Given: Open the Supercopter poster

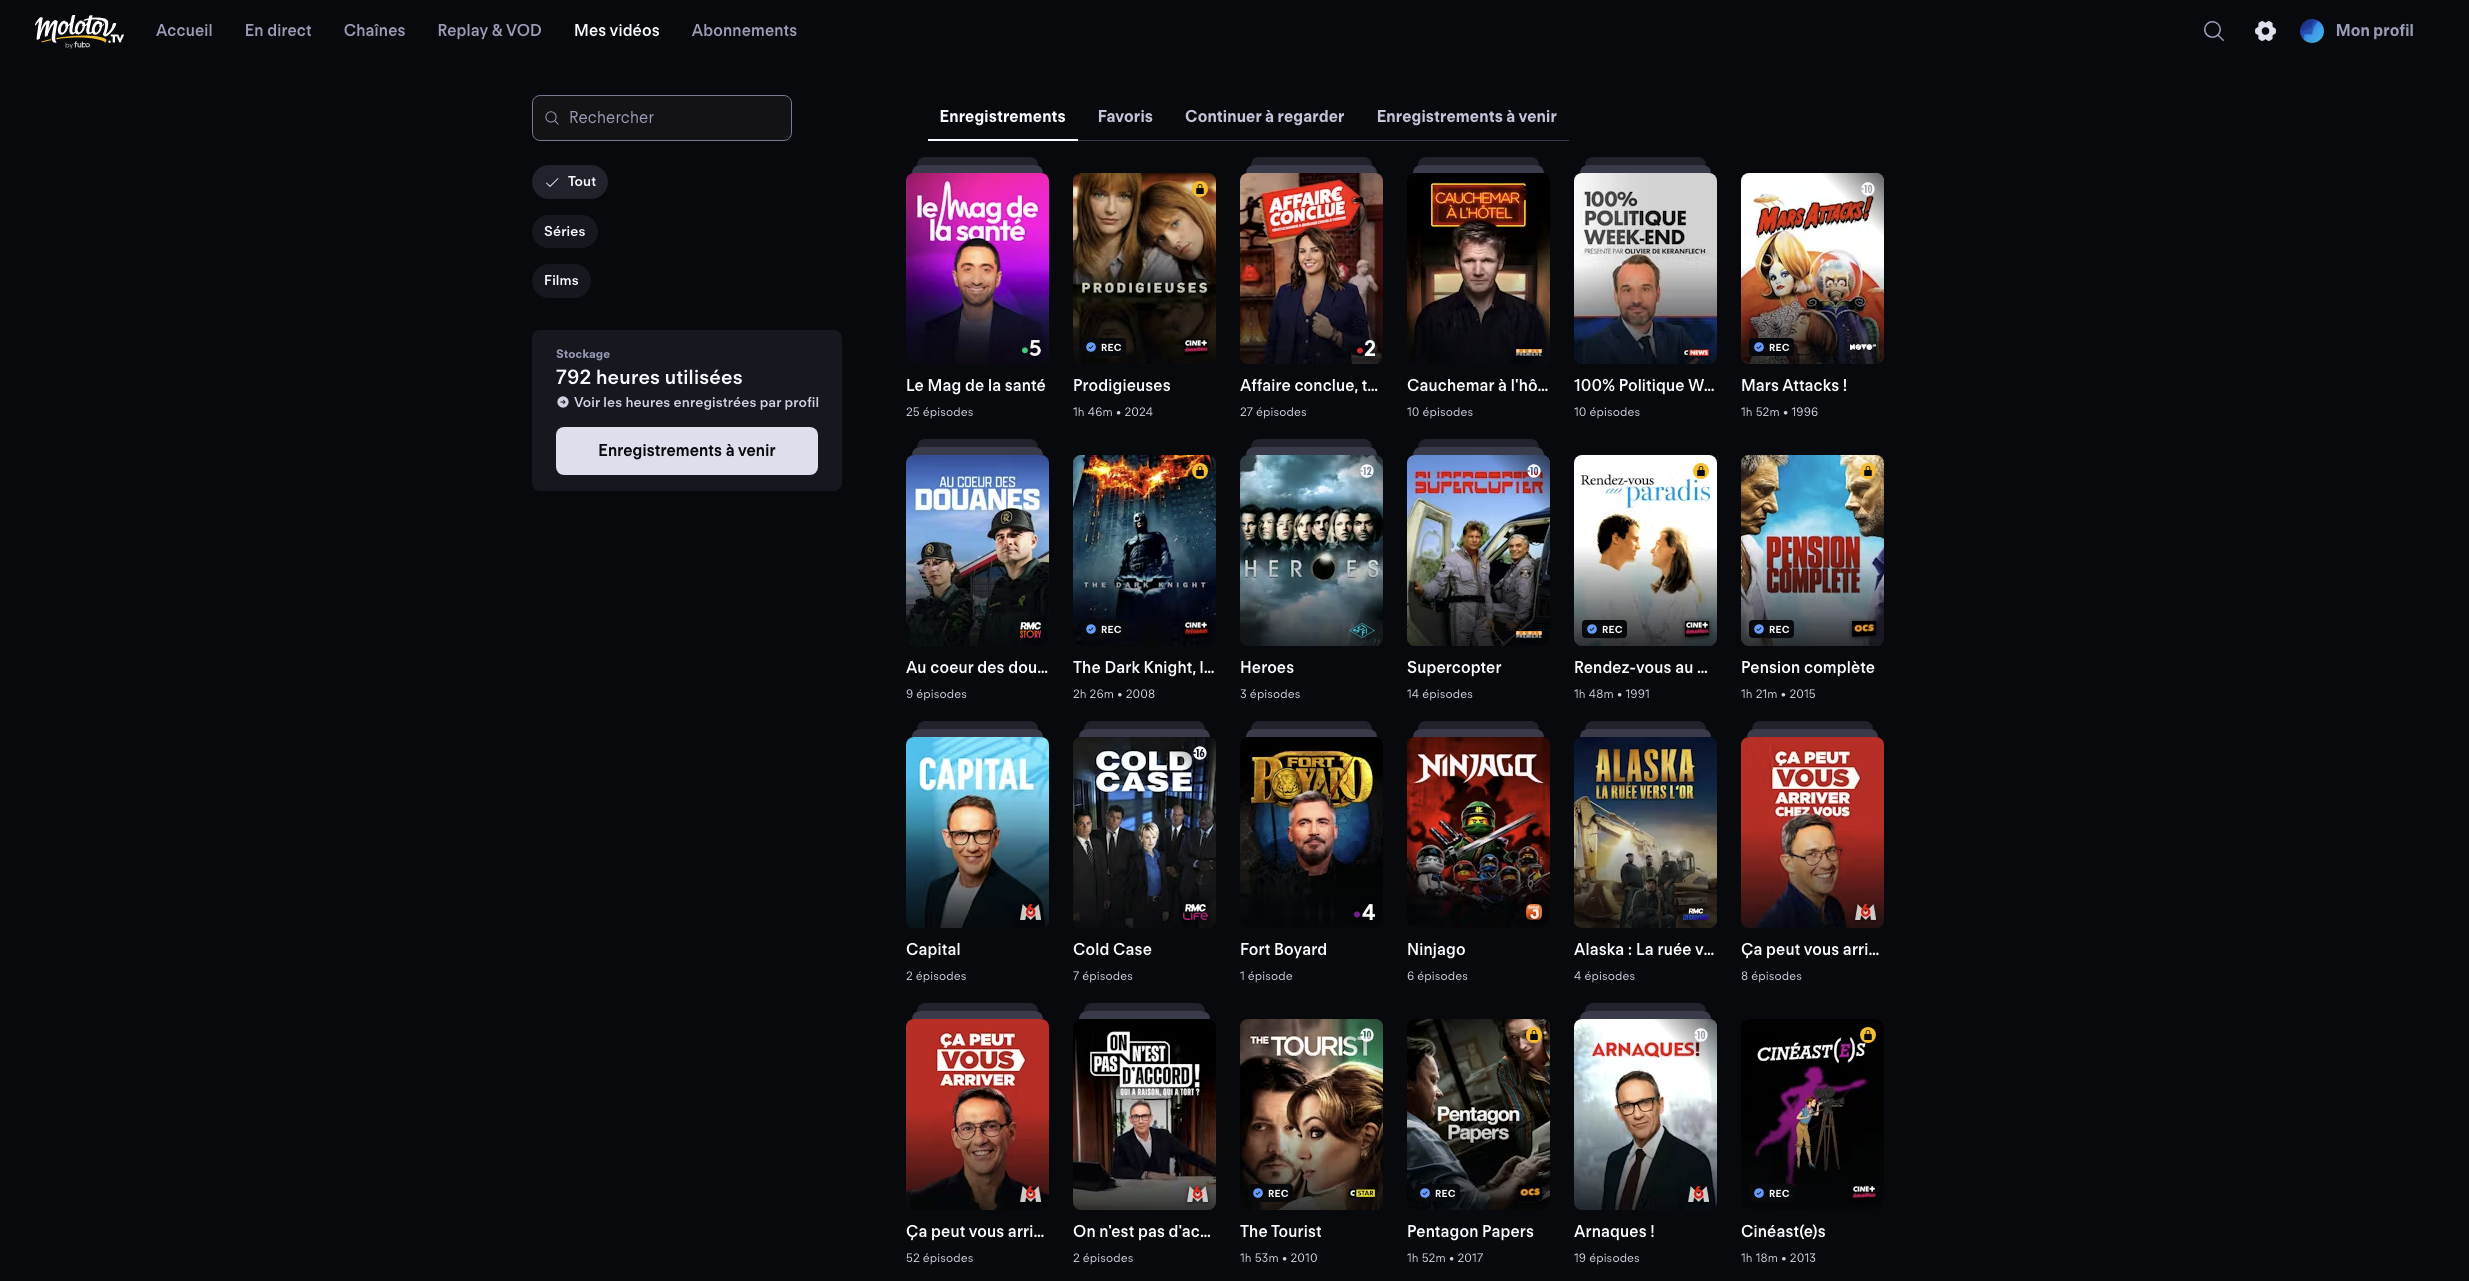Looking at the screenshot, I should pyautogui.click(x=1478, y=550).
